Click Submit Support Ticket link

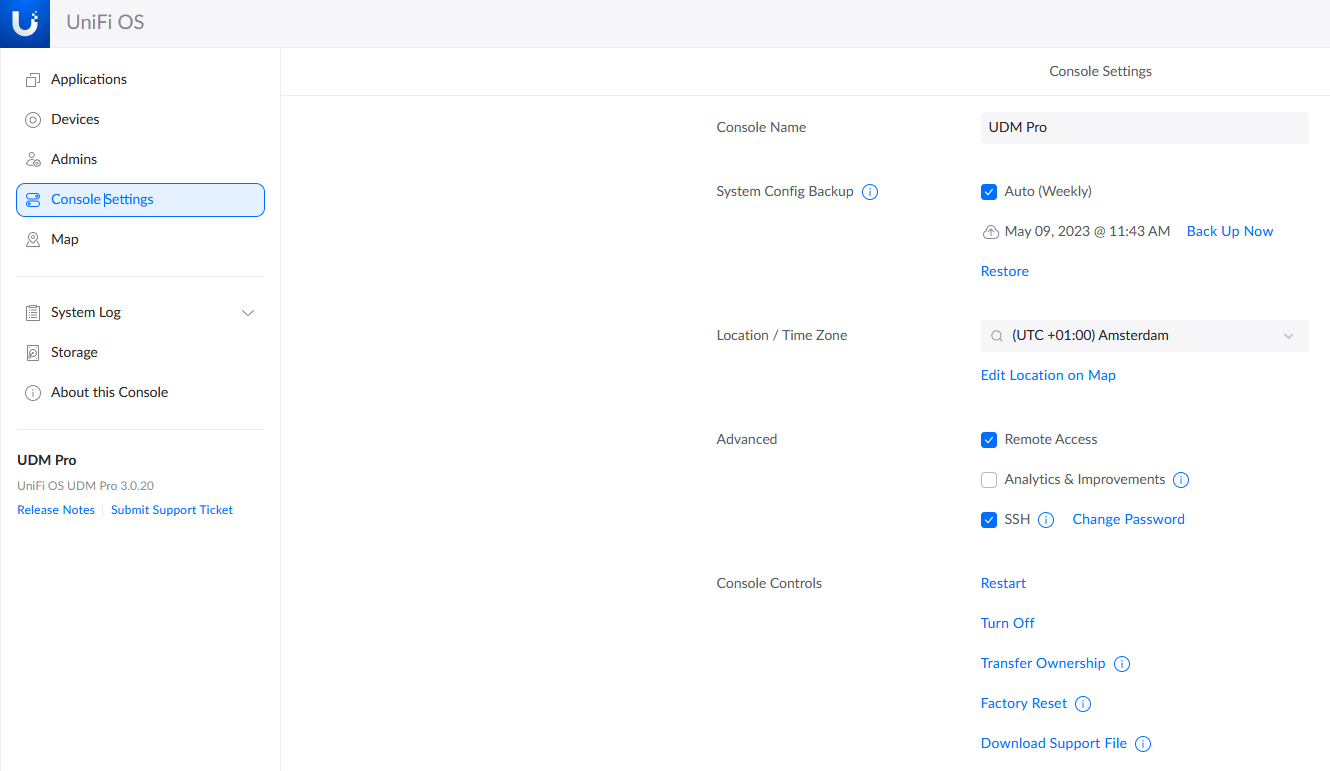pyautogui.click(x=172, y=510)
